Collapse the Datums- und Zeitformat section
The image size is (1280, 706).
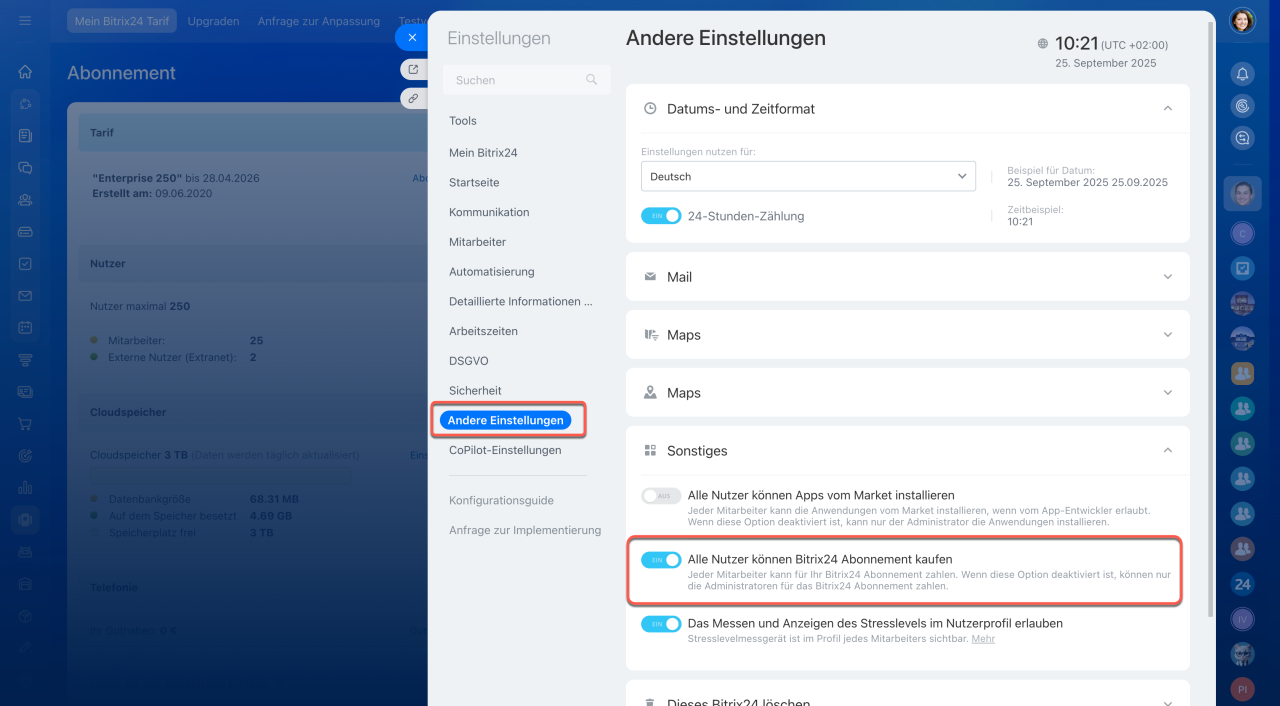pos(1167,108)
